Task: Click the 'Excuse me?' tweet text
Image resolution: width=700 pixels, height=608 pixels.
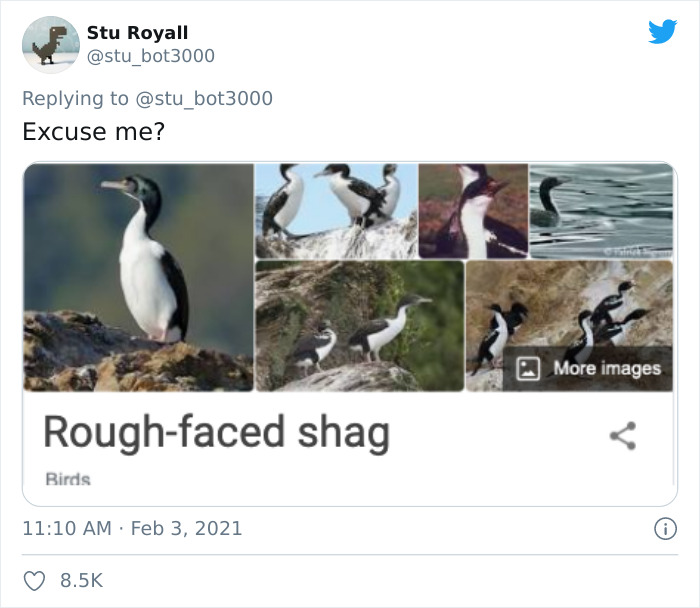Action: [93, 131]
